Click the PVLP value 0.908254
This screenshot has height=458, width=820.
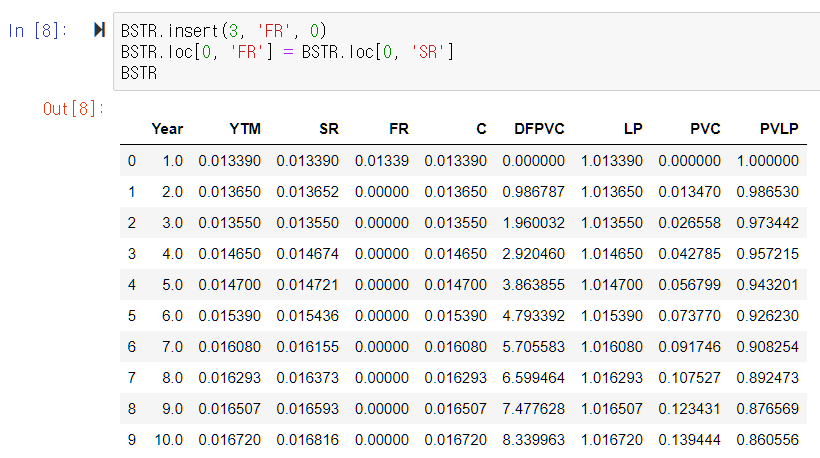click(x=768, y=347)
